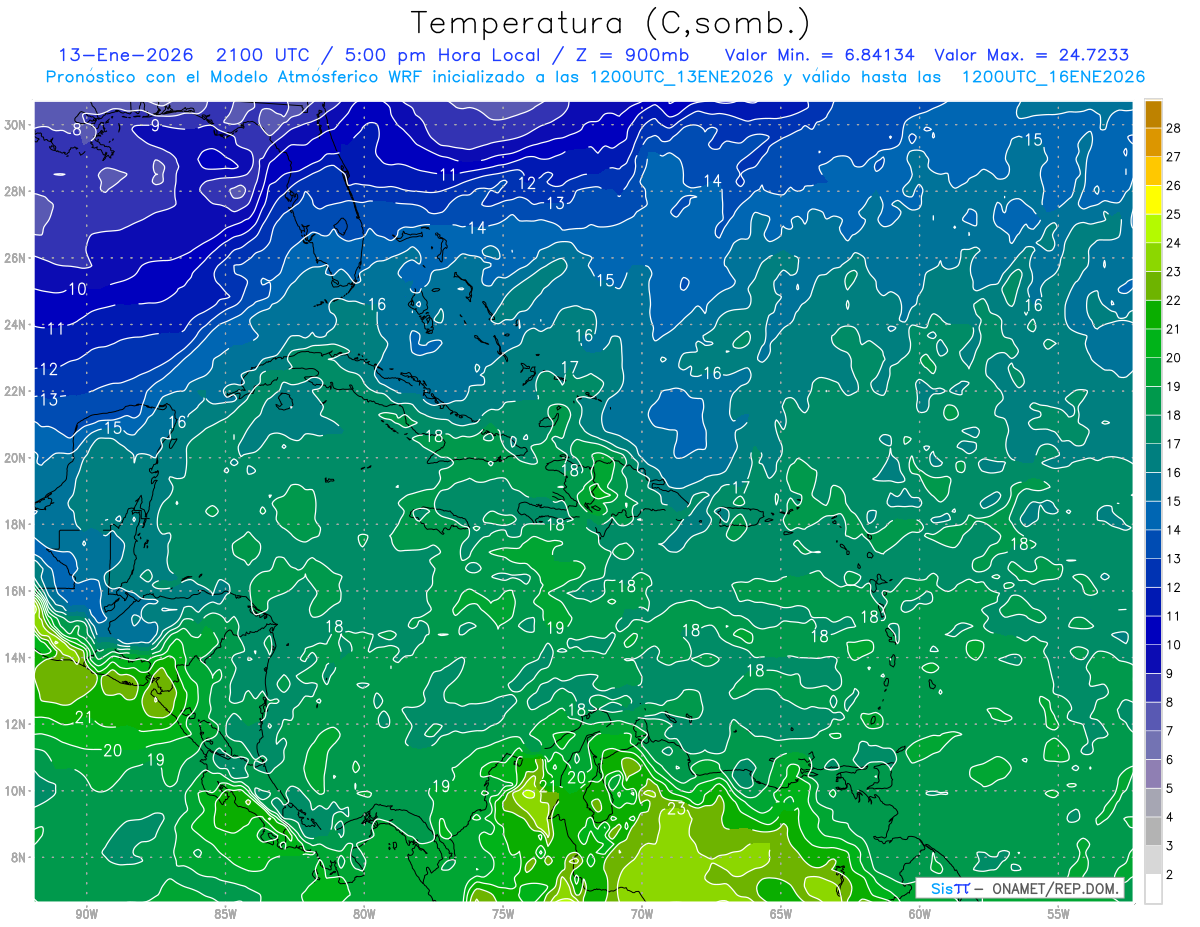Screen dimensions: 1200x927
Task: Click the '24N' latitude axis label
Action: (15, 325)
